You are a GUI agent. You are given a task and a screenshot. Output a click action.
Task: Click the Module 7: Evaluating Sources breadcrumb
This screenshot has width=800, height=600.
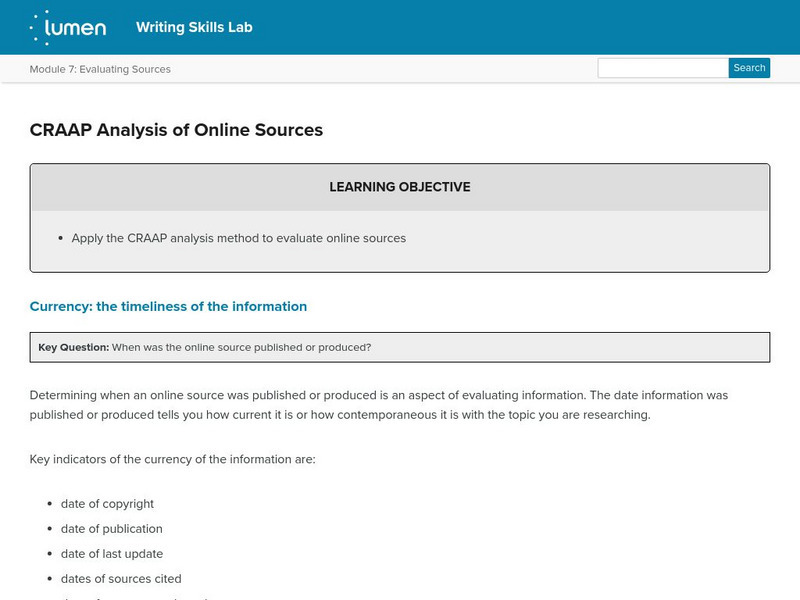[x=97, y=68]
